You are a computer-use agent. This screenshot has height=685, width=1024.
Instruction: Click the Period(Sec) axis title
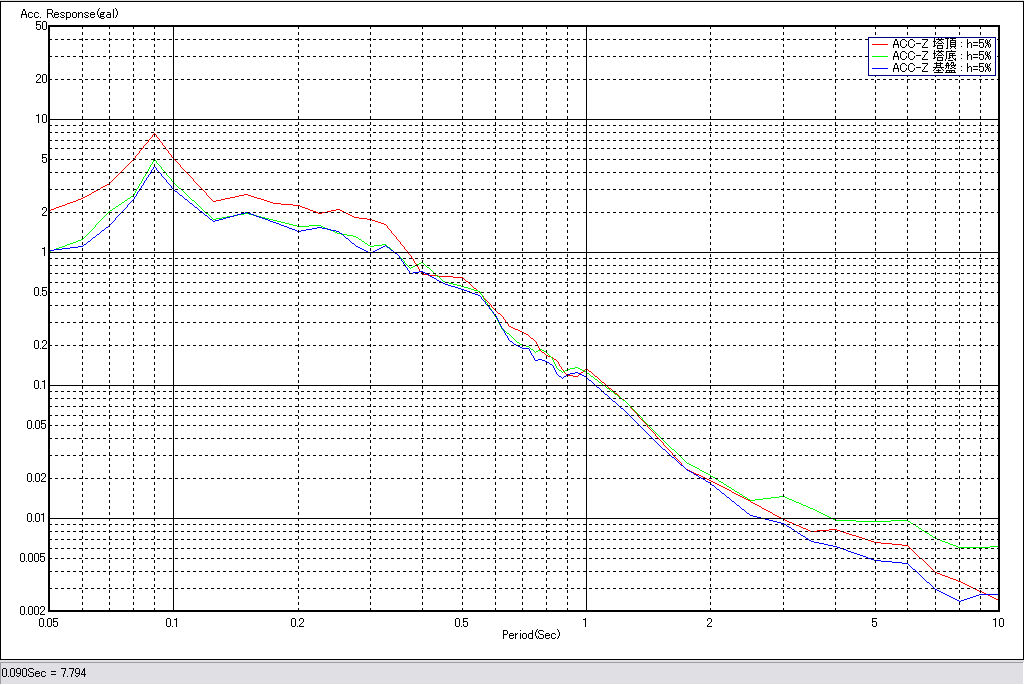click(x=530, y=635)
